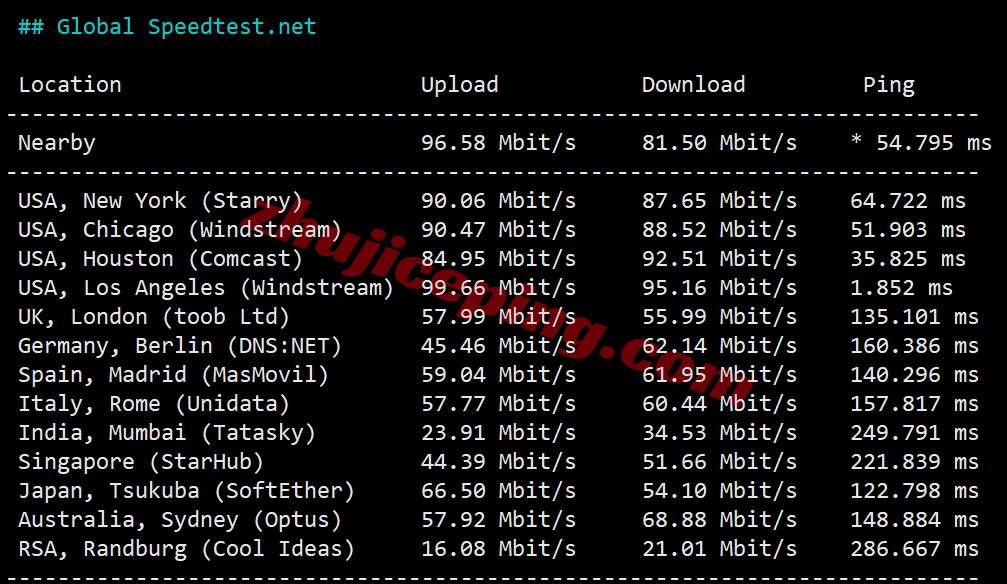
Task: Click the Location column header
Action: (x=70, y=85)
